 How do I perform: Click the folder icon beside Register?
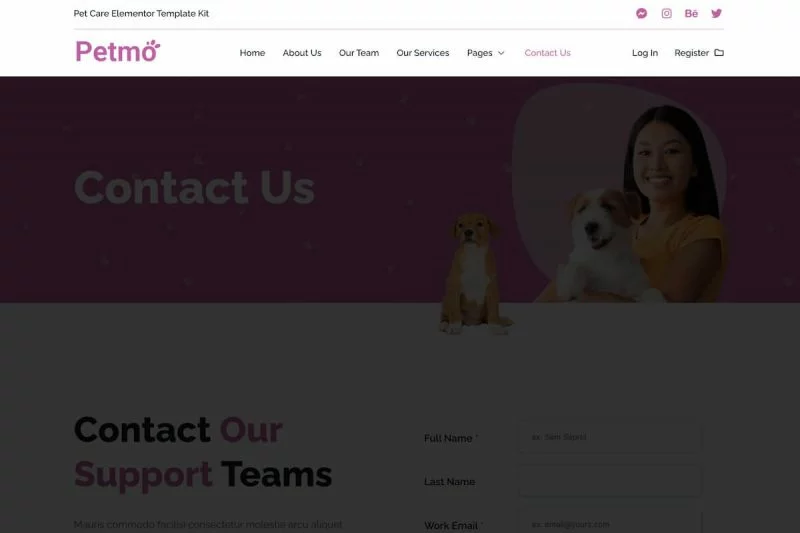[719, 53]
